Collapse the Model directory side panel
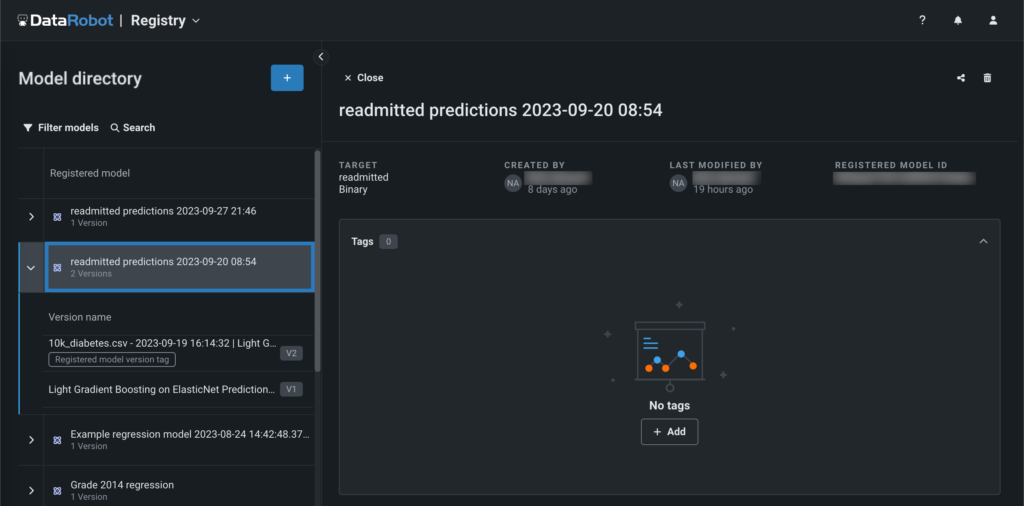The image size is (1024, 506). click(x=321, y=57)
